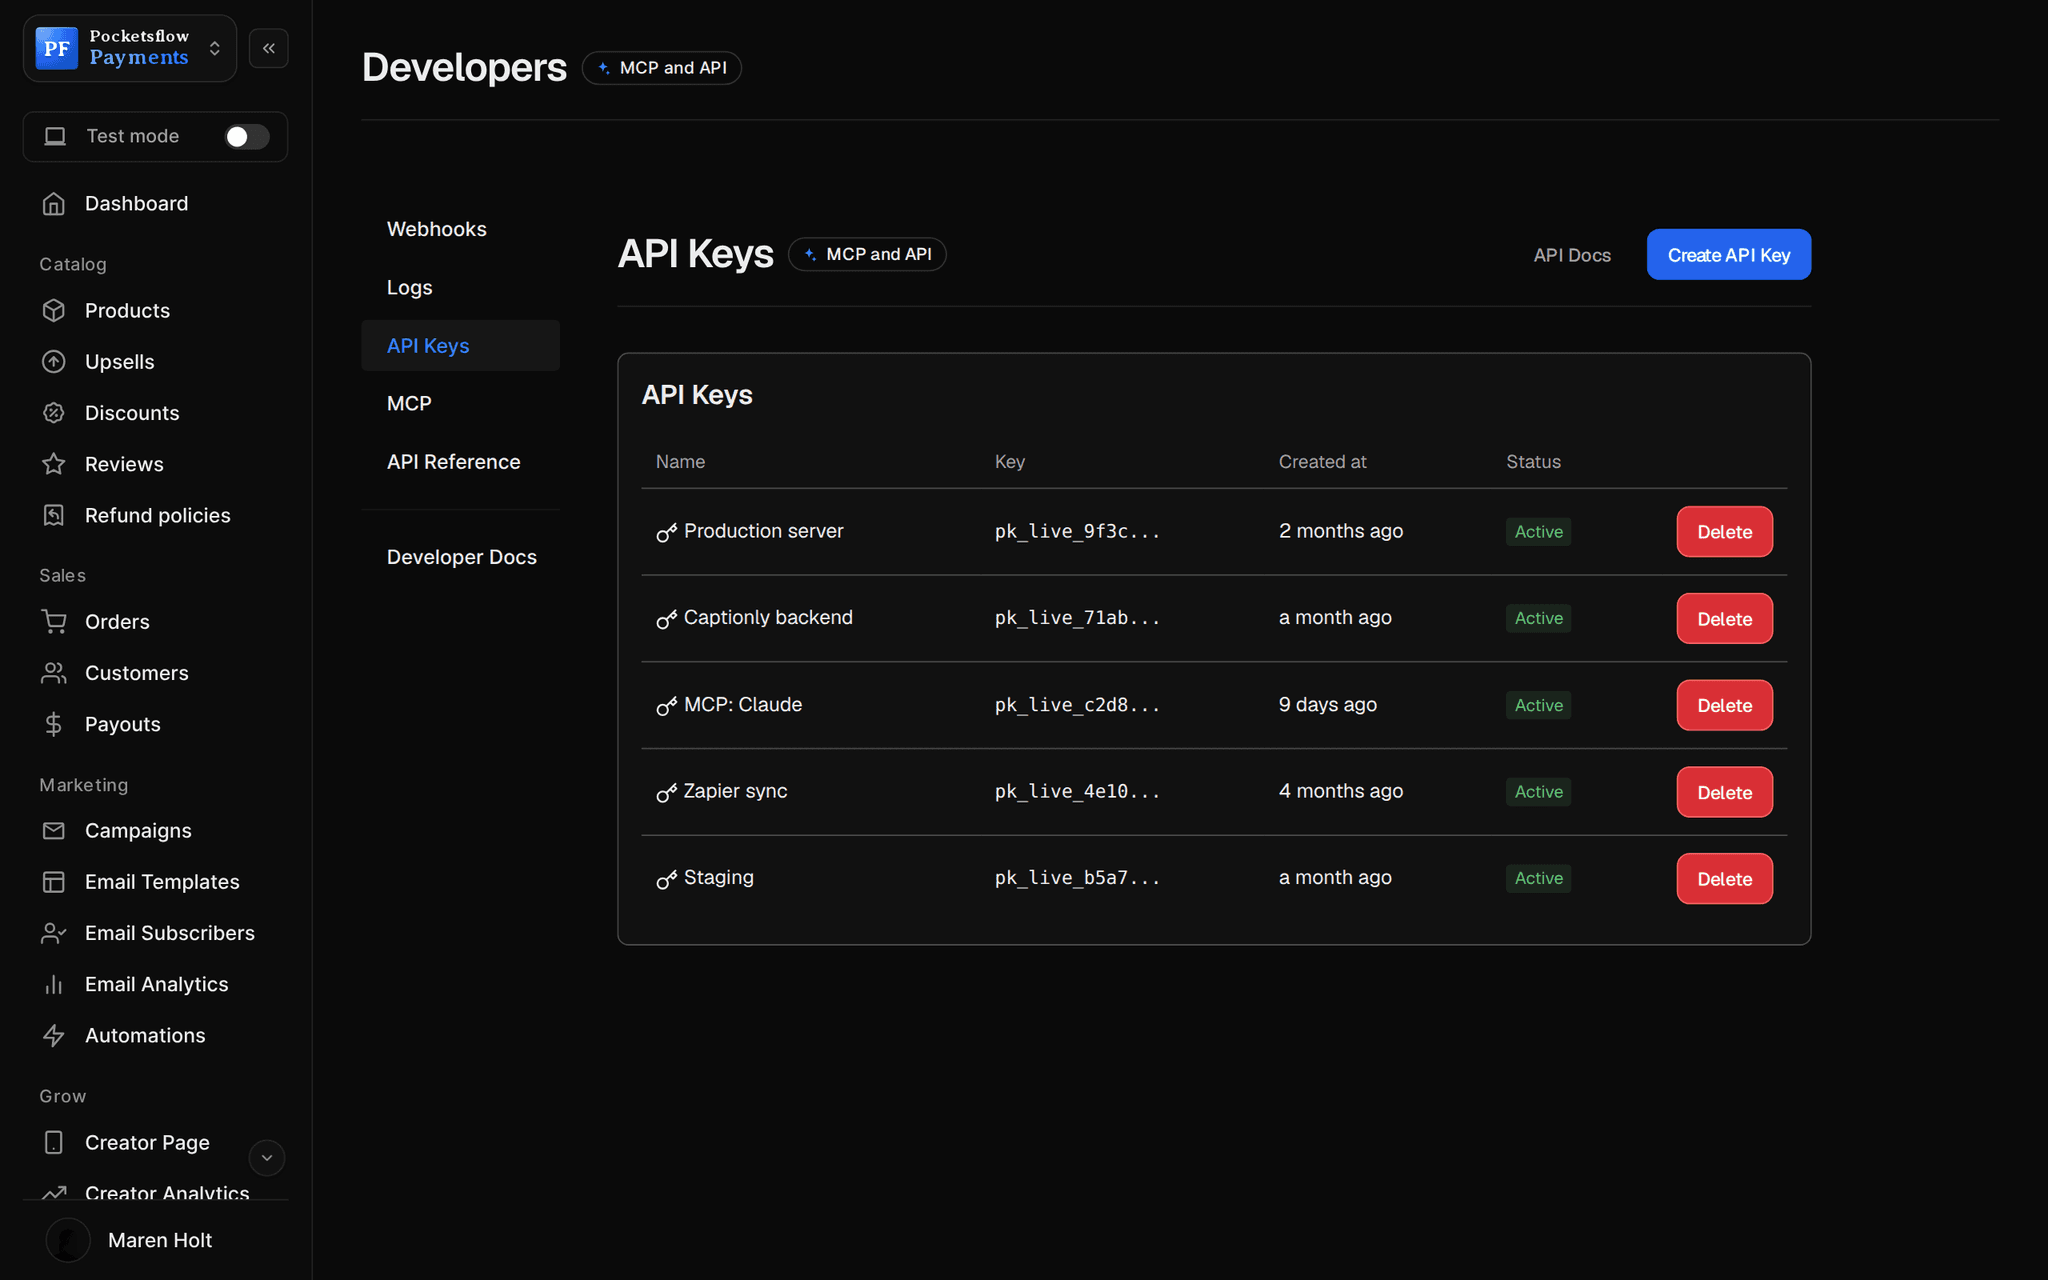Click the MCP and API badge beside API Keys heading

click(x=867, y=254)
